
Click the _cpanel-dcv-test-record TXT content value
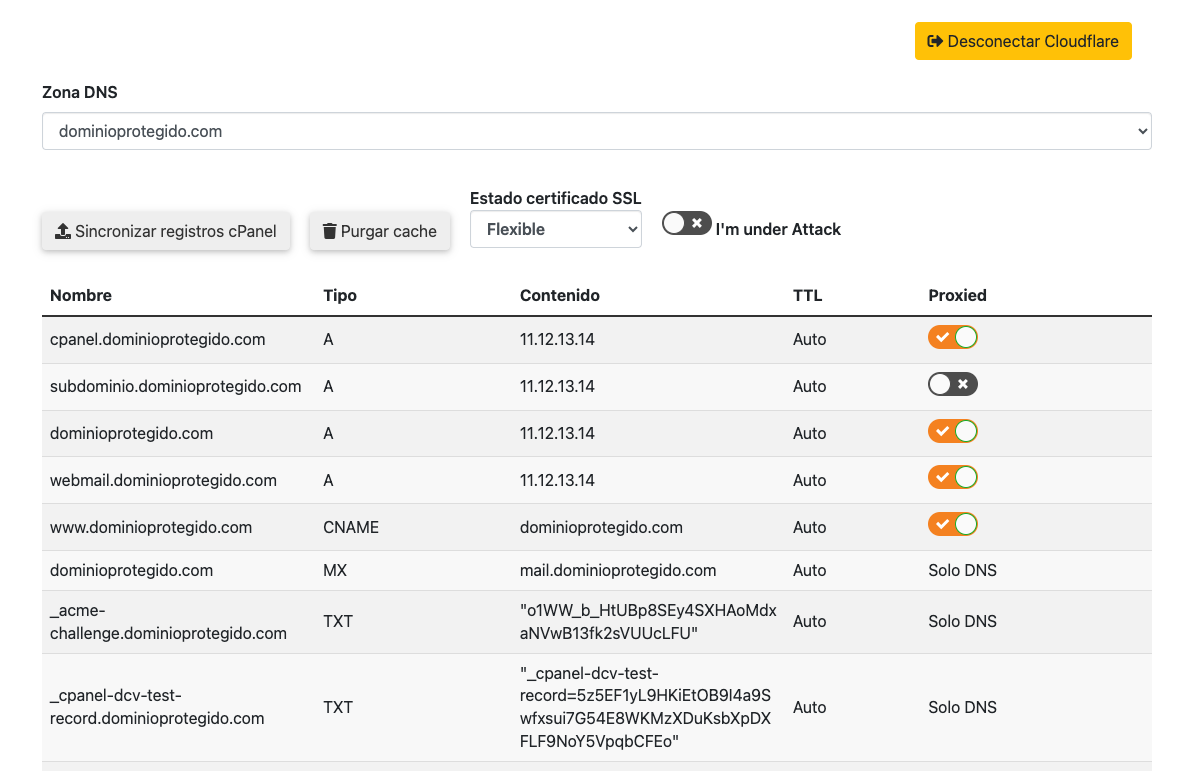645,707
